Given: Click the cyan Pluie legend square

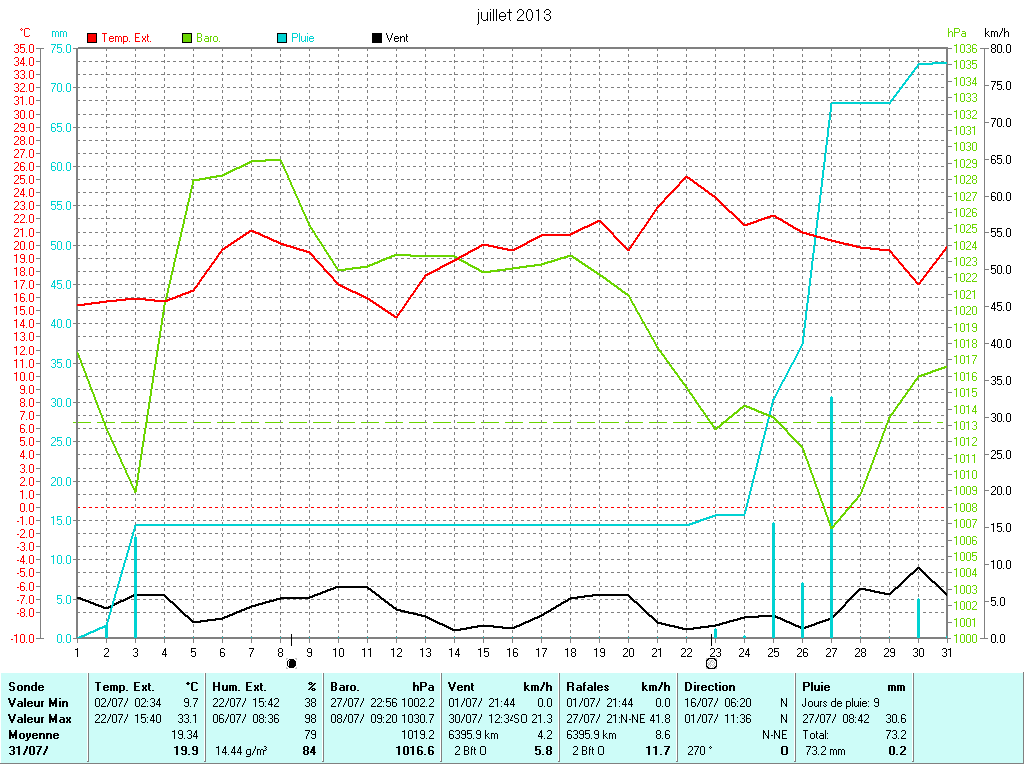Looking at the screenshot, I should coord(281,38).
